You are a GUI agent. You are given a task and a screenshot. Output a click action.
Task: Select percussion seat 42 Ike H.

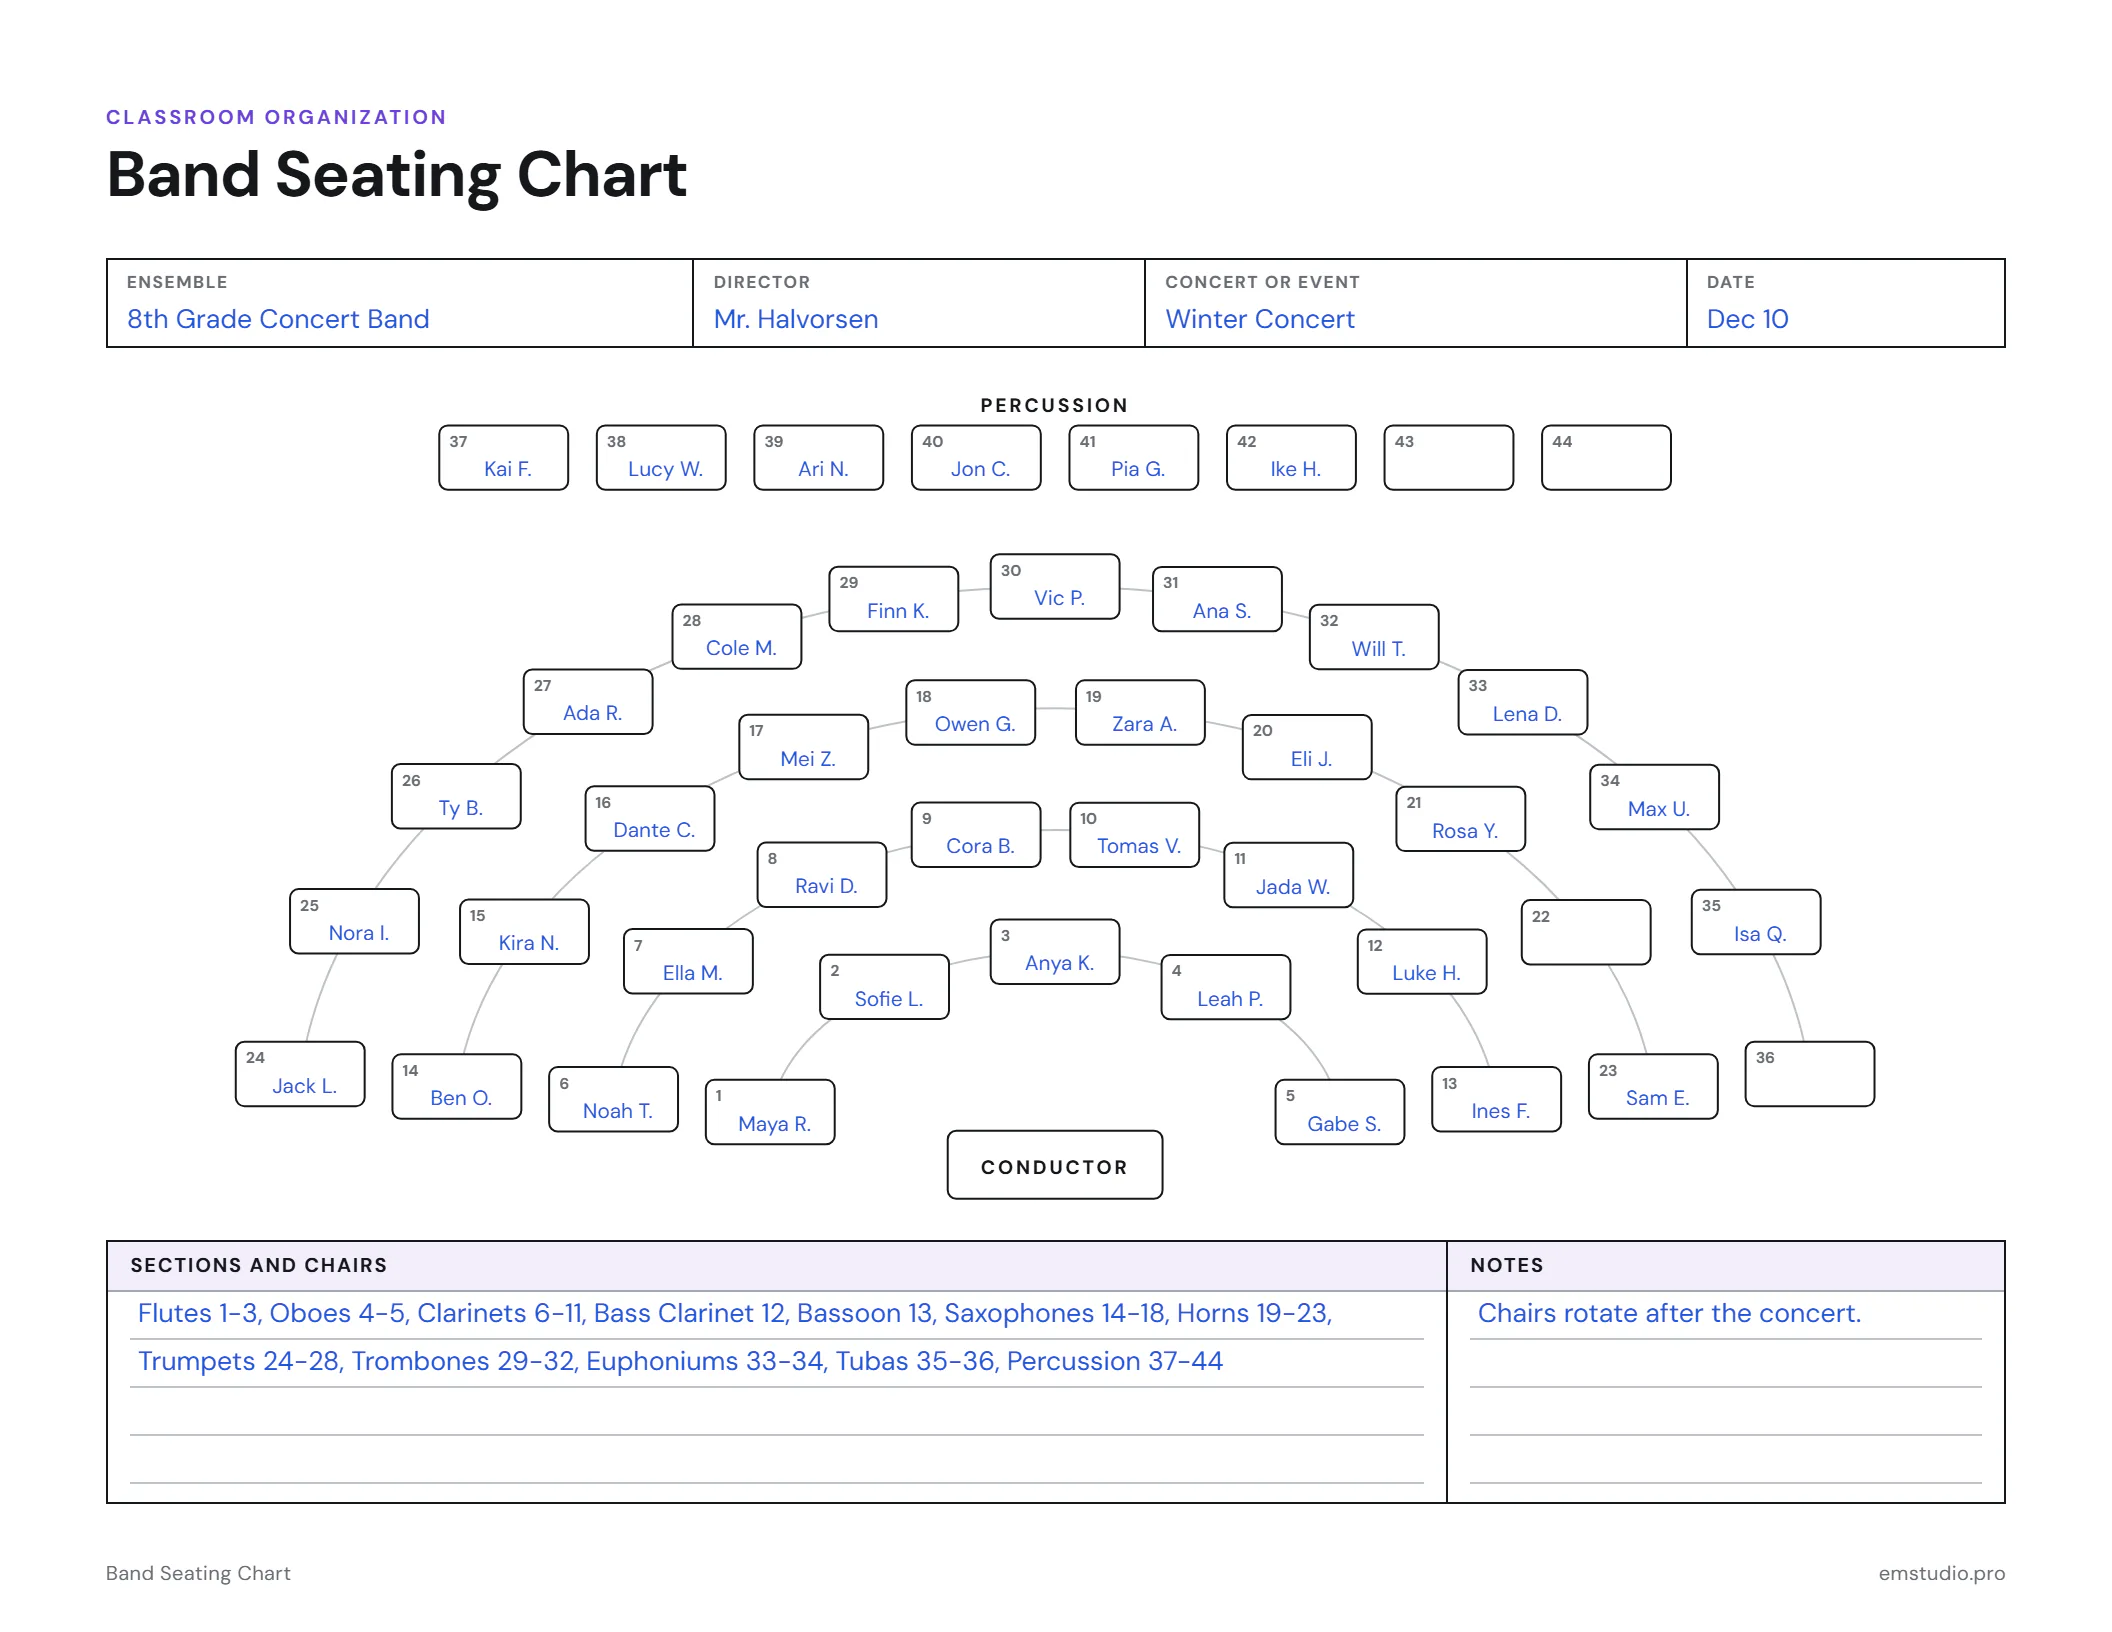pos(1291,458)
